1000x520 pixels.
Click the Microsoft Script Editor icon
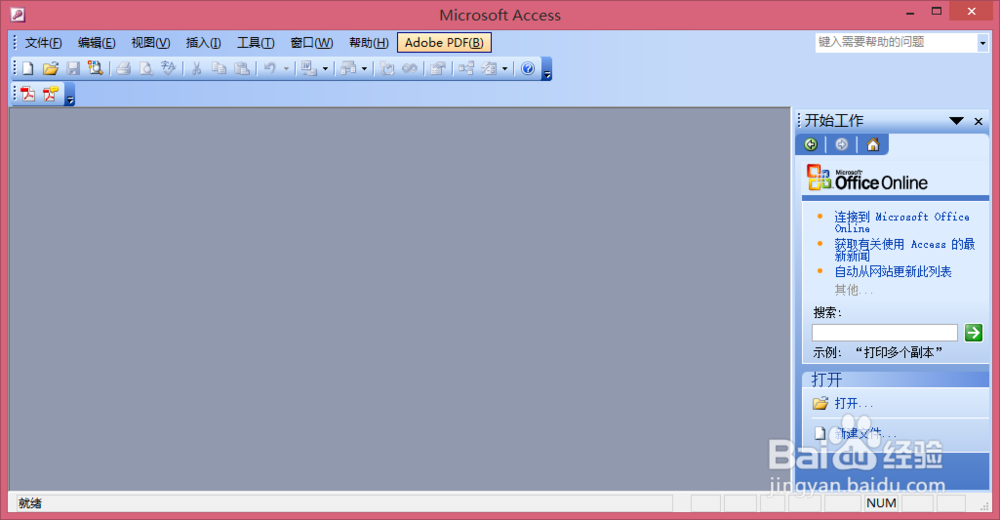[409, 68]
